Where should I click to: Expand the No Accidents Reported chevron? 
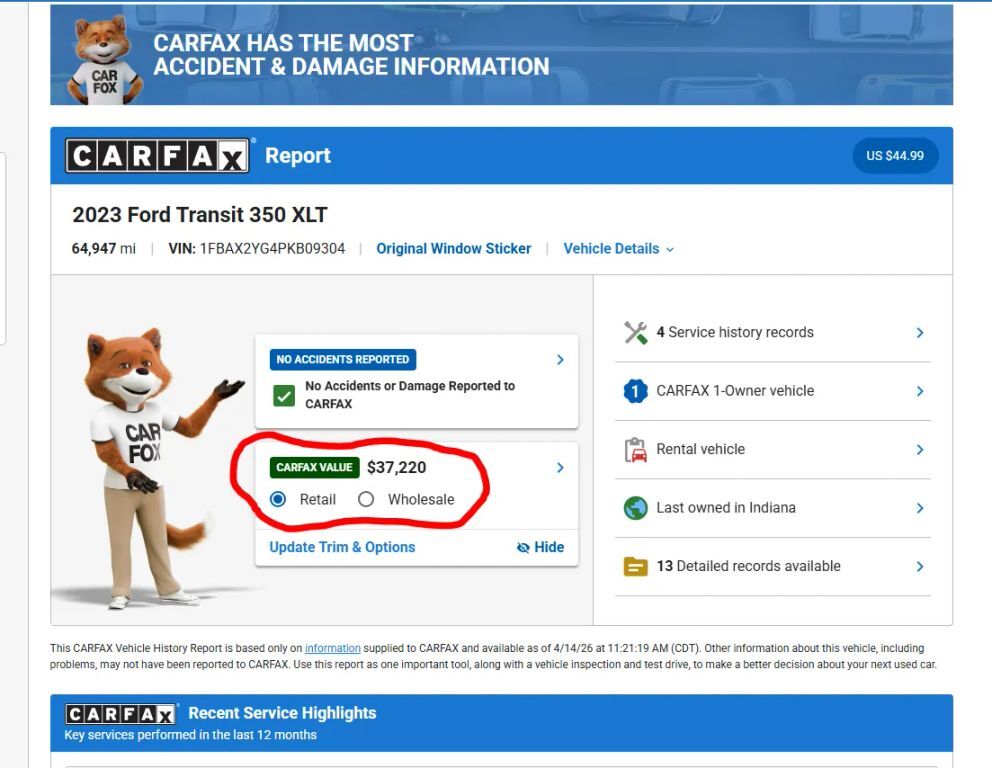click(x=560, y=360)
